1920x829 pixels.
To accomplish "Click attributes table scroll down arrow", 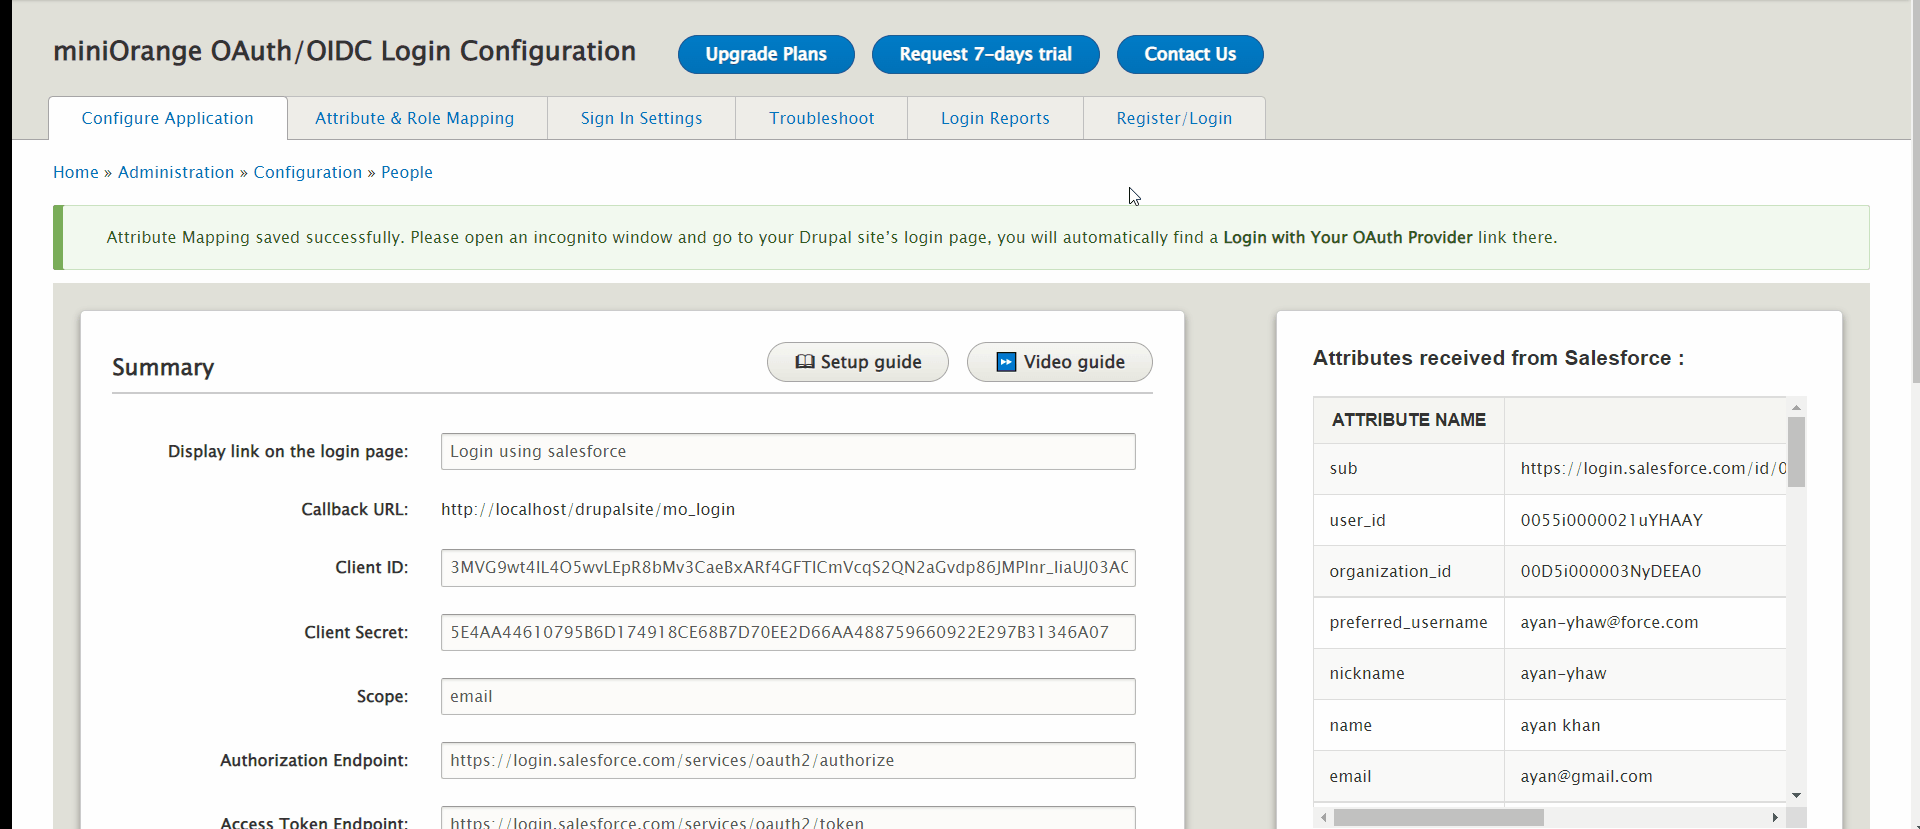I will pyautogui.click(x=1796, y=795).
